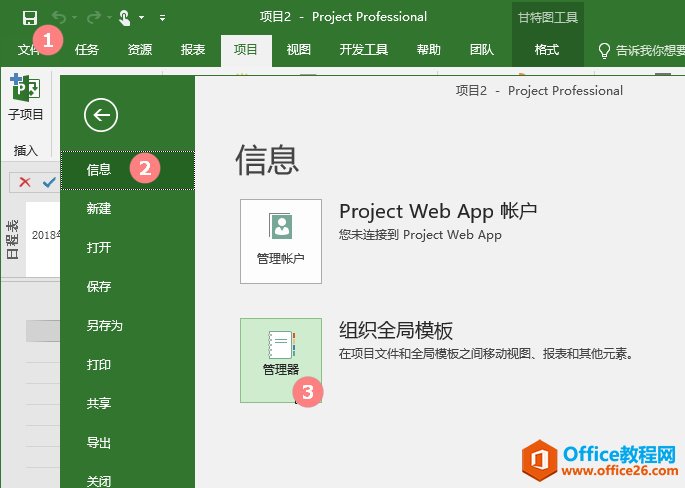Image resolution: width=685 pixels, height=488 pixels.
Task: Select 打印 Print in backstage menu
Action: pyautogui.click(x=99, y=365)
